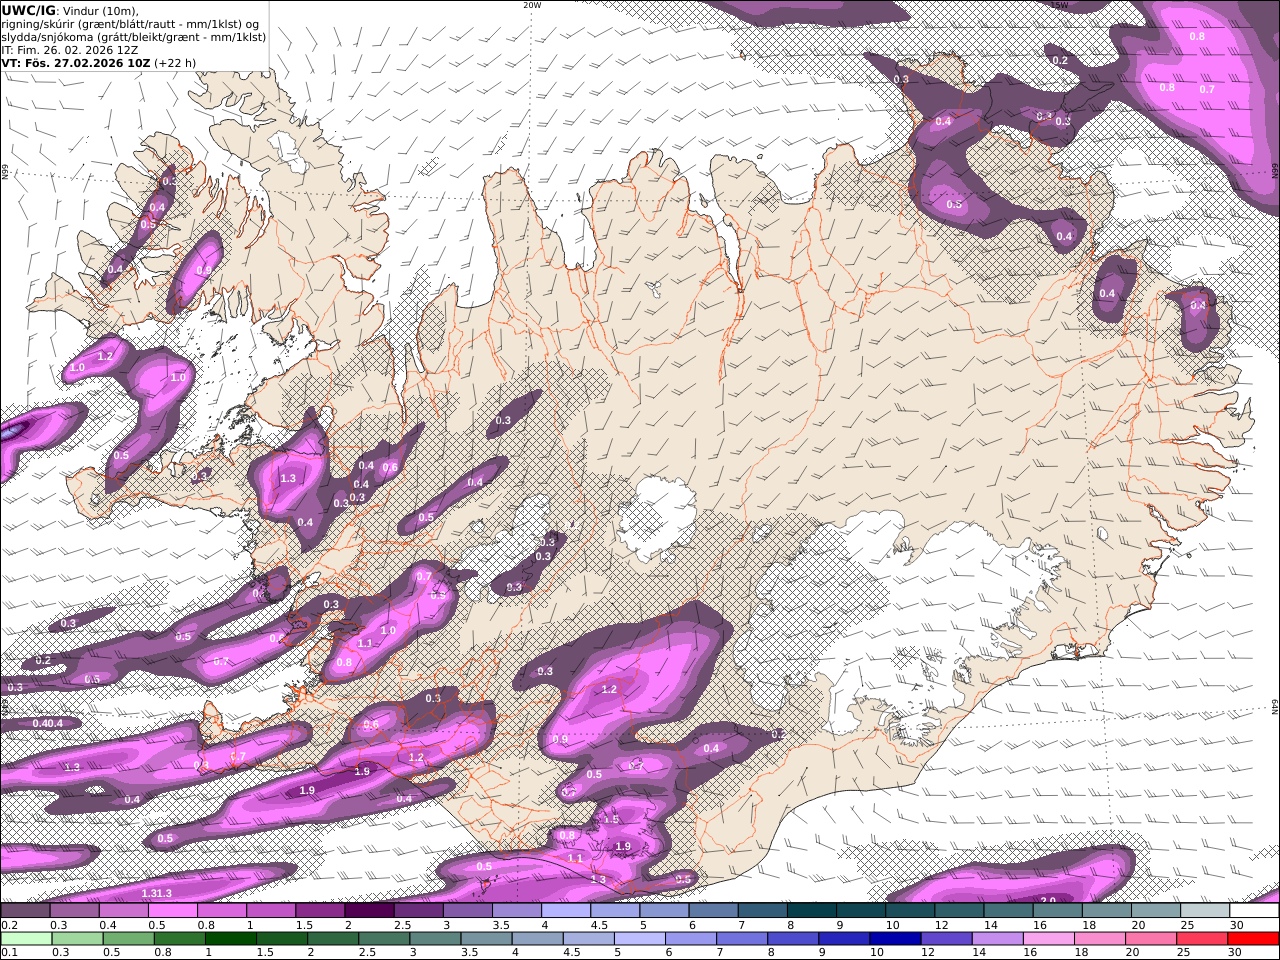Click the light gray 25–30 swatch in upper legend
The height and width of the screenshot is (960, 1280).
[1206, 911]
